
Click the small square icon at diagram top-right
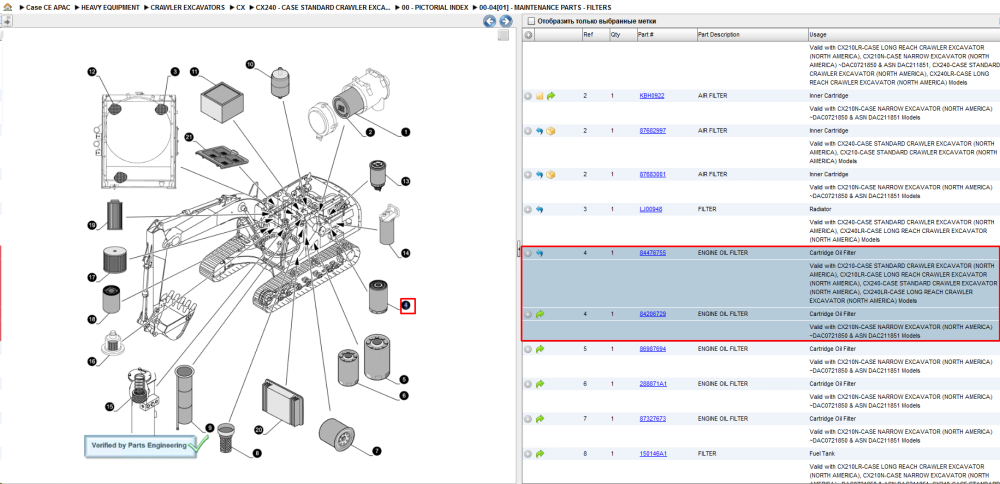click(503, 36)
